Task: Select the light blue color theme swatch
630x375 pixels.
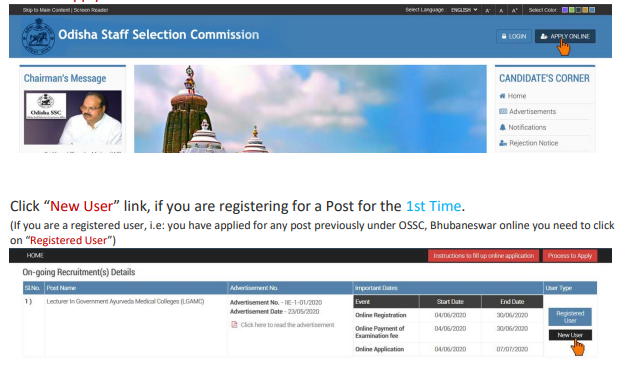Action: (592, 10)
